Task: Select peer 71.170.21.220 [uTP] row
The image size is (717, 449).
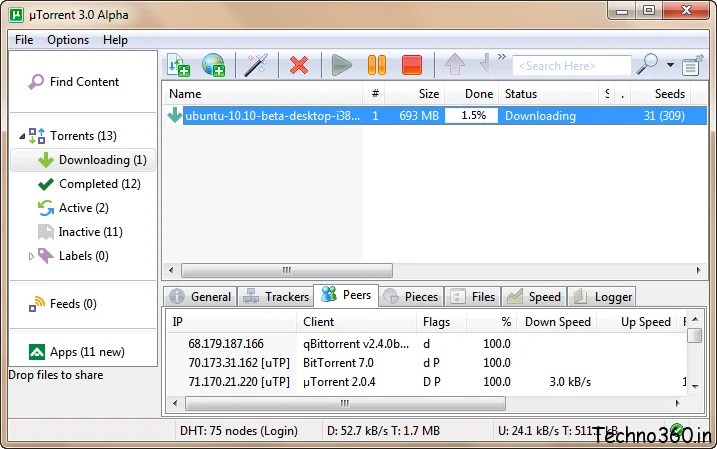Action: [427, 382]
